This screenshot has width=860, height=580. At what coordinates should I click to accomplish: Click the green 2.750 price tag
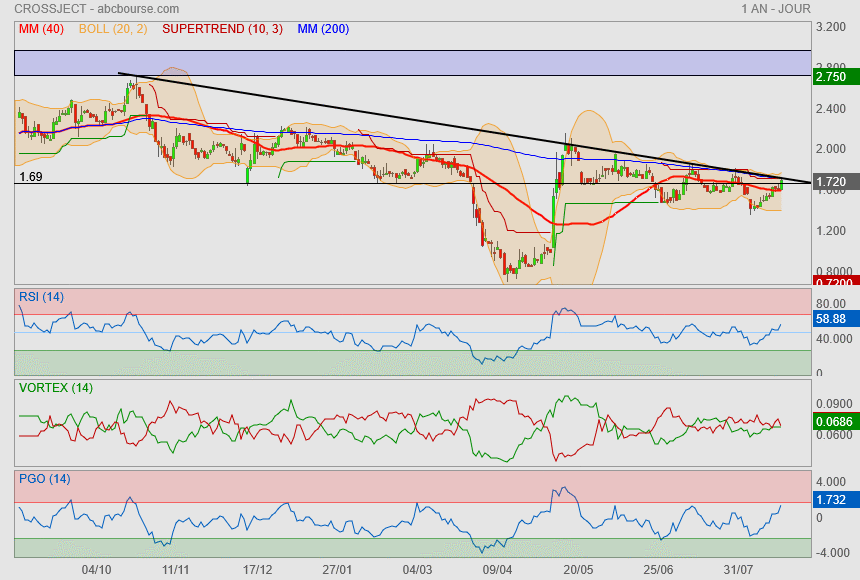tap(836, 77)
